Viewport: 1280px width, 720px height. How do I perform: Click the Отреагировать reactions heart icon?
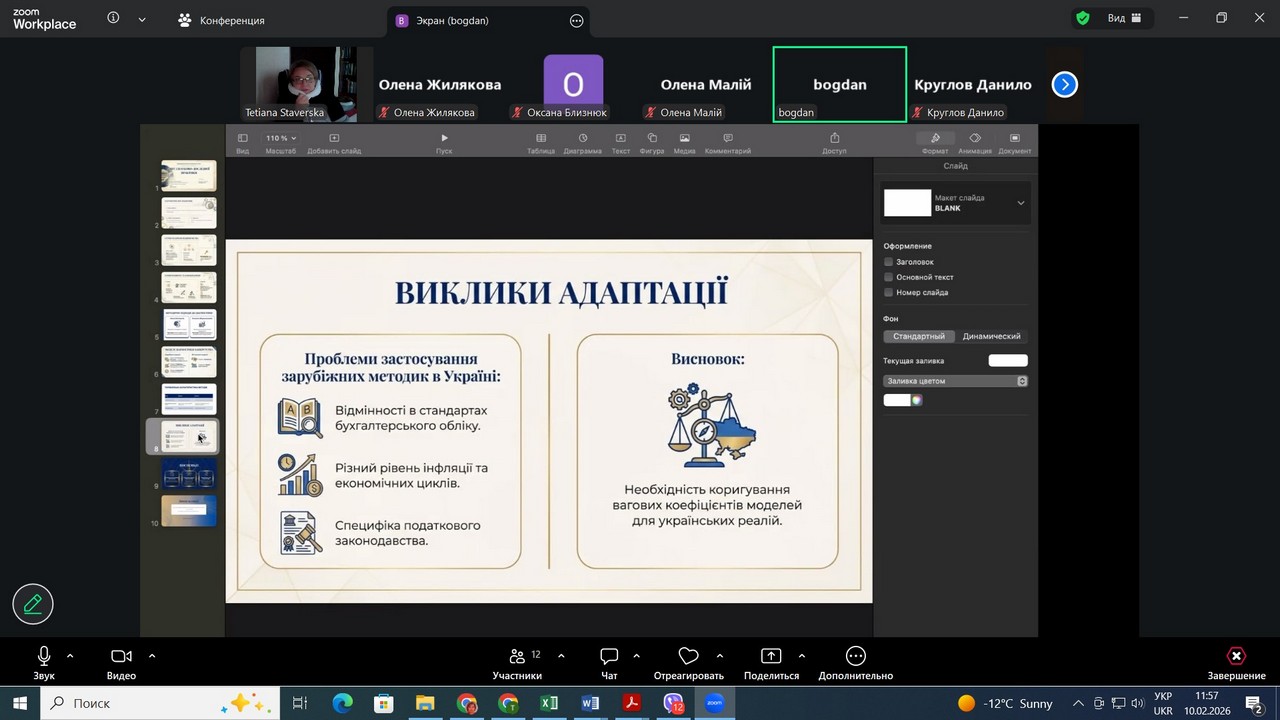(x=688, y=656)
